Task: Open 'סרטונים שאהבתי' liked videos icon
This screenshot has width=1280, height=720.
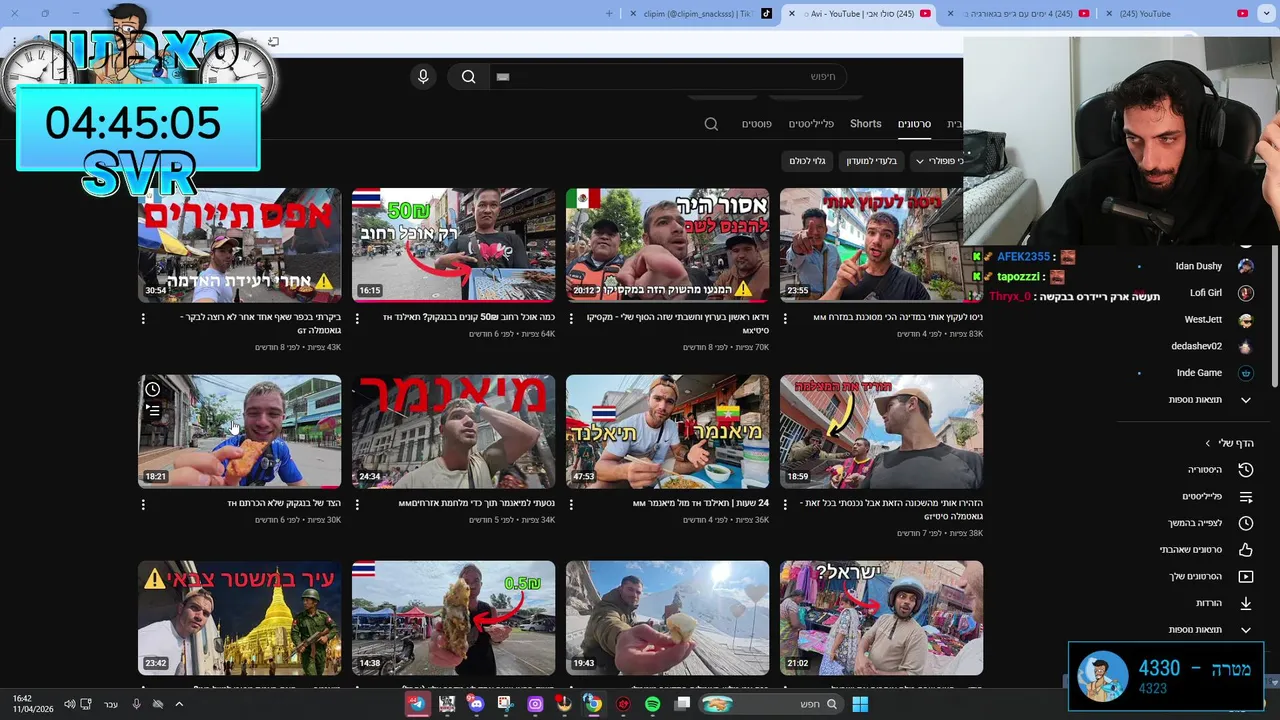Action: click(x=1246, y=550)
